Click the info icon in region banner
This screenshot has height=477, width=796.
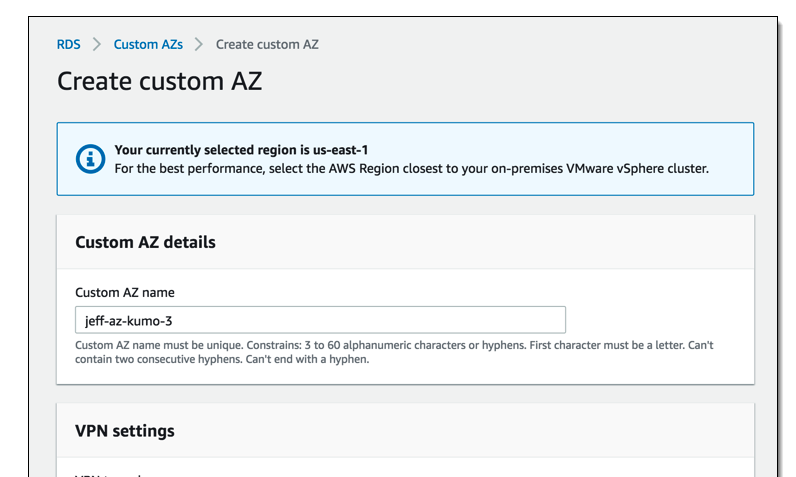[x=90, y=158]
